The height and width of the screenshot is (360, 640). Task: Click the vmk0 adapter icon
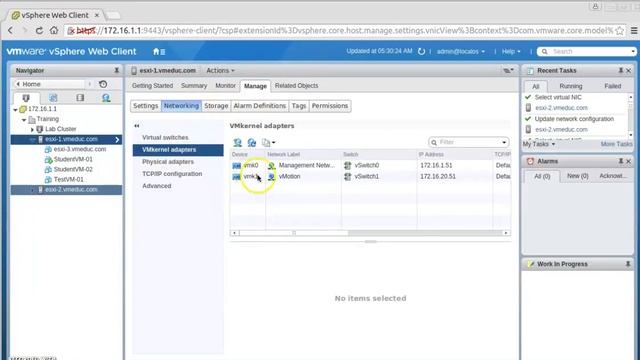(236, 165)
